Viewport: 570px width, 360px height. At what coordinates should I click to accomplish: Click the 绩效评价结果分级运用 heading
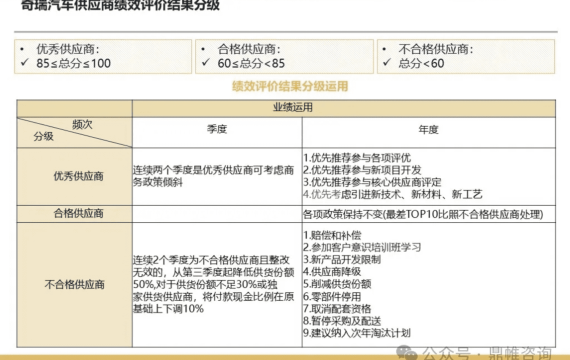(x=290, y=86)
